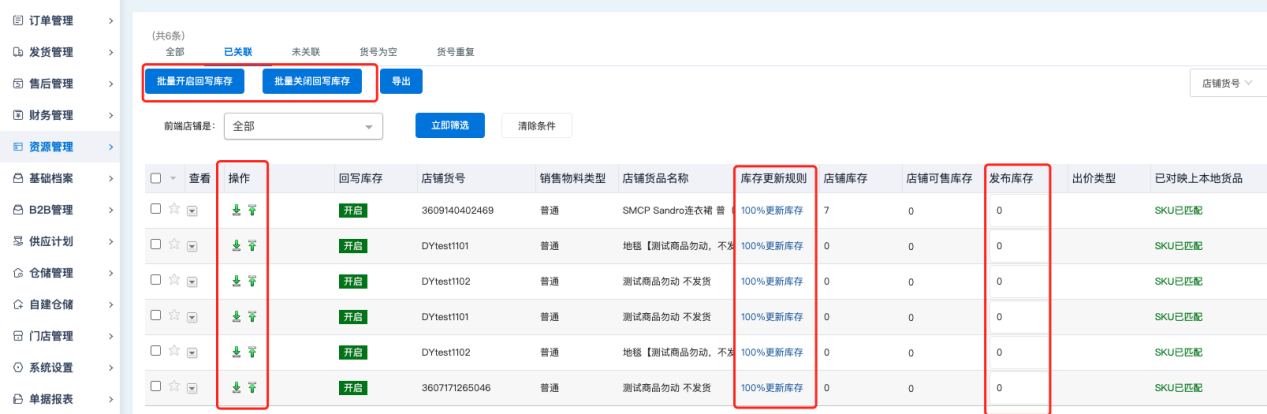Open 100%更新库存 link for row 3607171265046
This screenshot has height=414, width=1267.
(x=772, y=387)
